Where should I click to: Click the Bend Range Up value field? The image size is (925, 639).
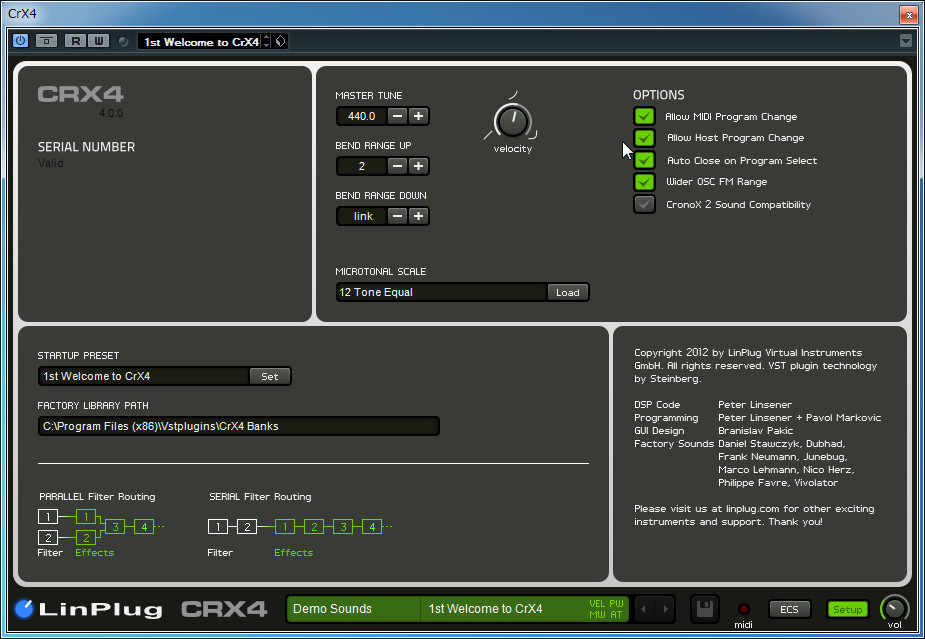coord(362,166)
